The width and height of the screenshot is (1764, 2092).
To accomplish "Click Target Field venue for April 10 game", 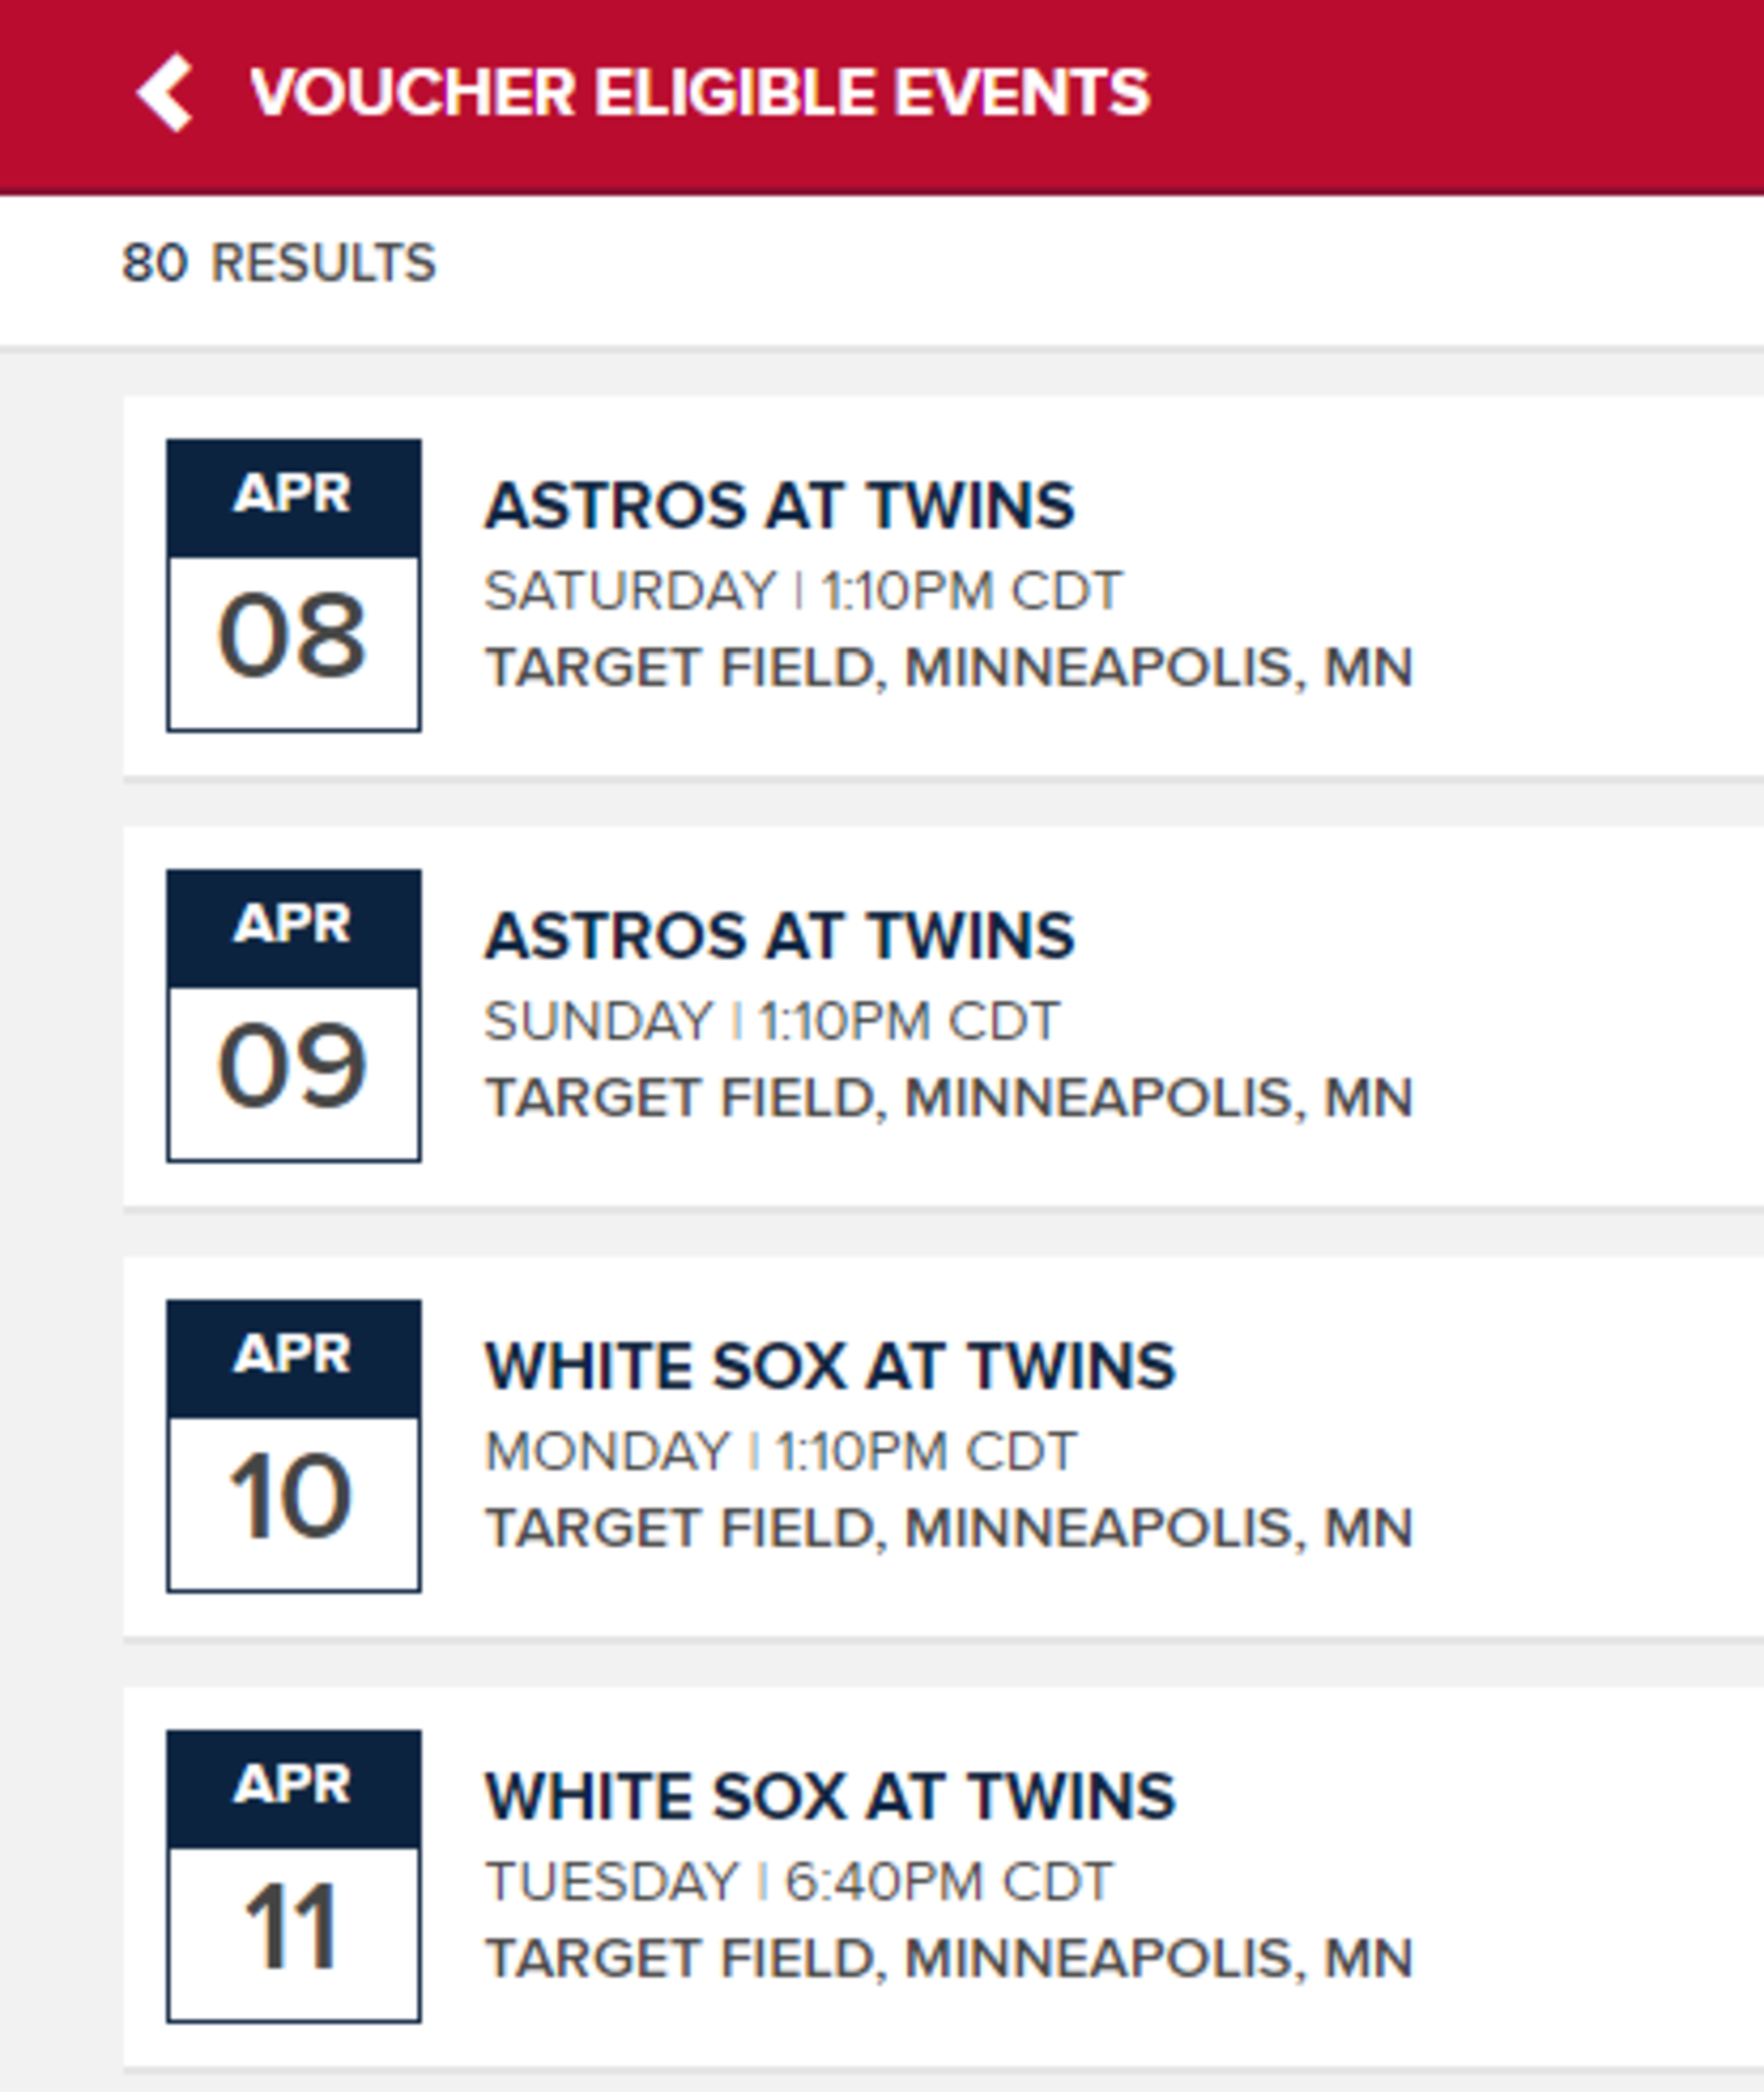I will tap(948, 1528).
